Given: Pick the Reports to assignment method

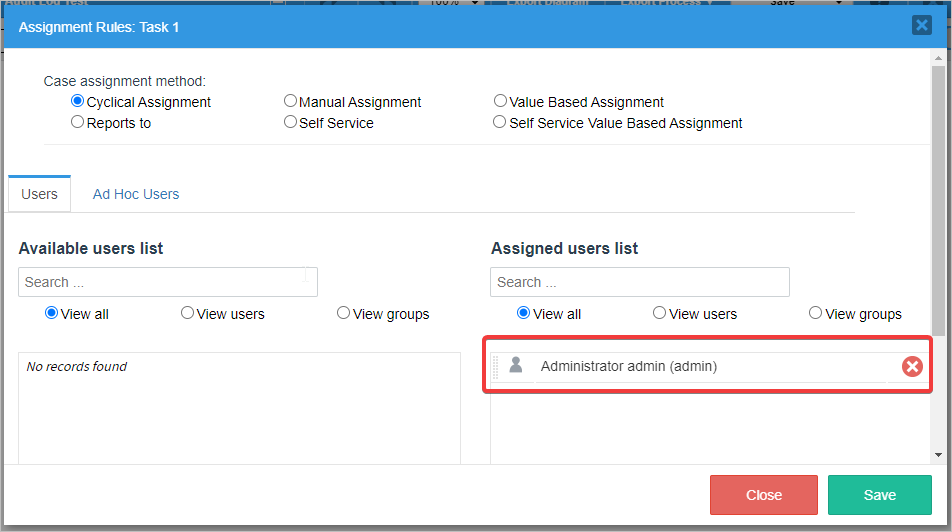Looking at the screenshot, I should click(77, 122).
